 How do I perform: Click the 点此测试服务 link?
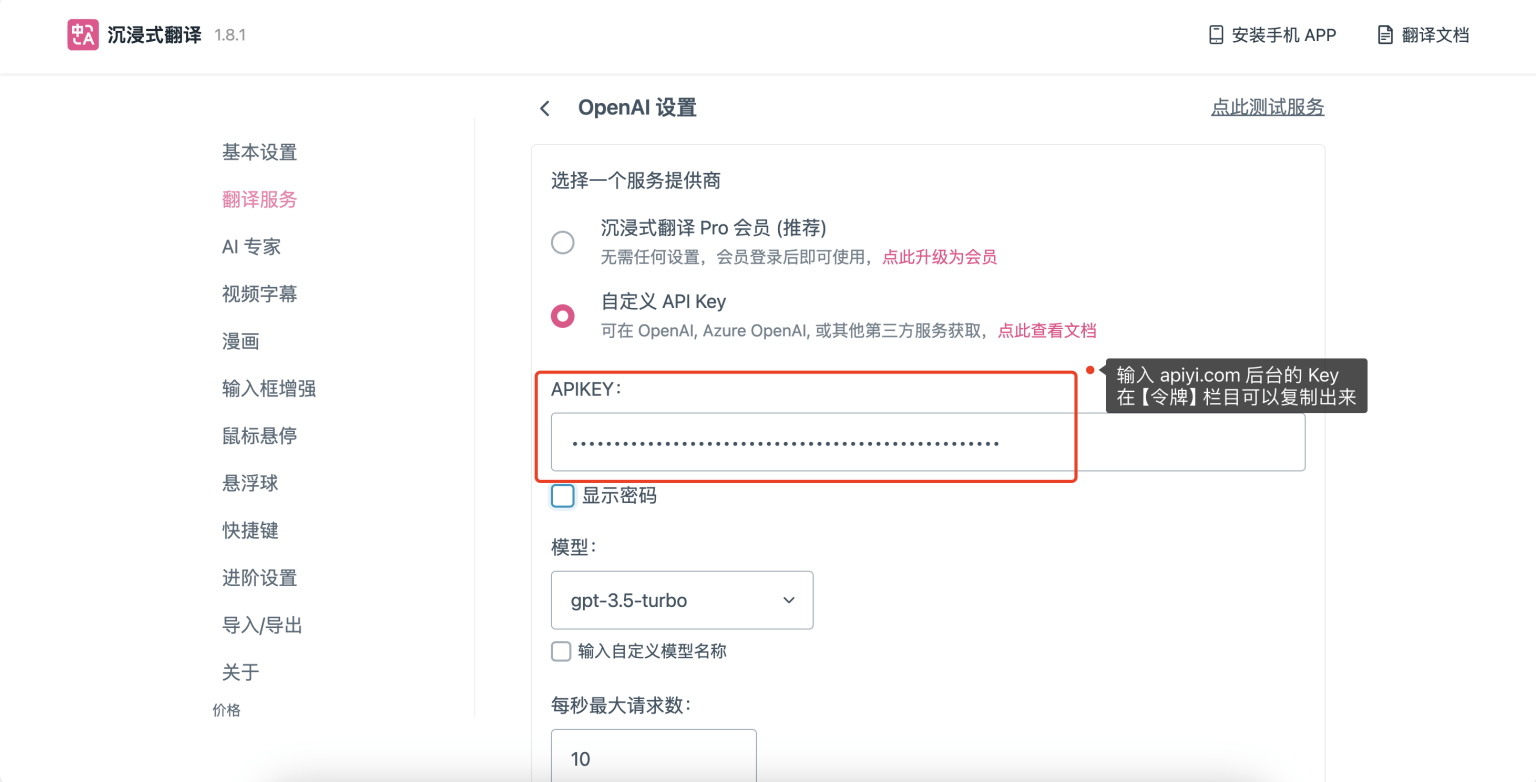(1267, 107)
